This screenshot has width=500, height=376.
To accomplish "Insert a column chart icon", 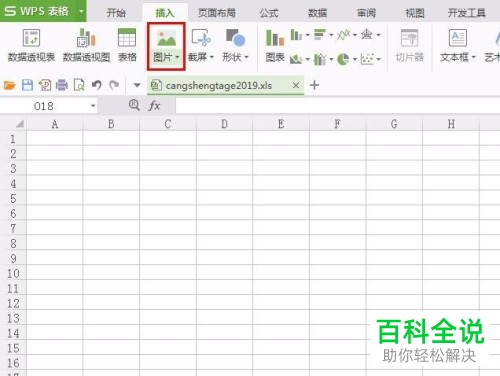I will pos(296,34).
